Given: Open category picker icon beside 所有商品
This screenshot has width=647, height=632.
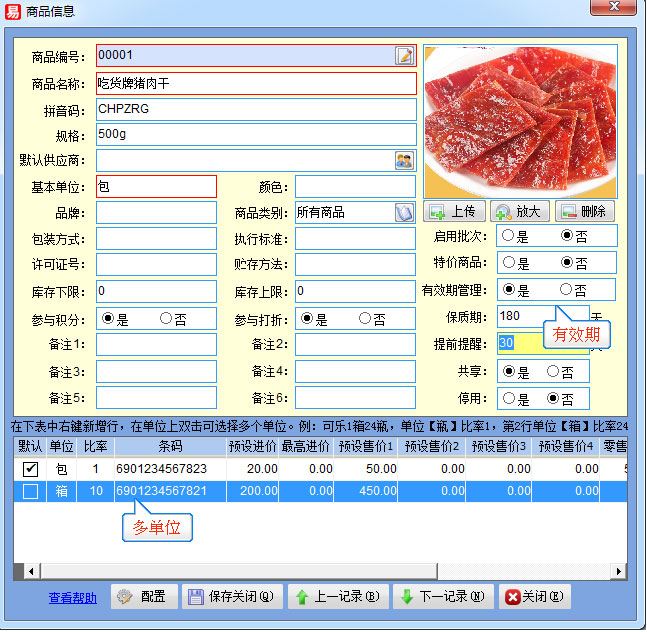Looking at the screenshot, I should pyautogui.click(x=404, y=212).
